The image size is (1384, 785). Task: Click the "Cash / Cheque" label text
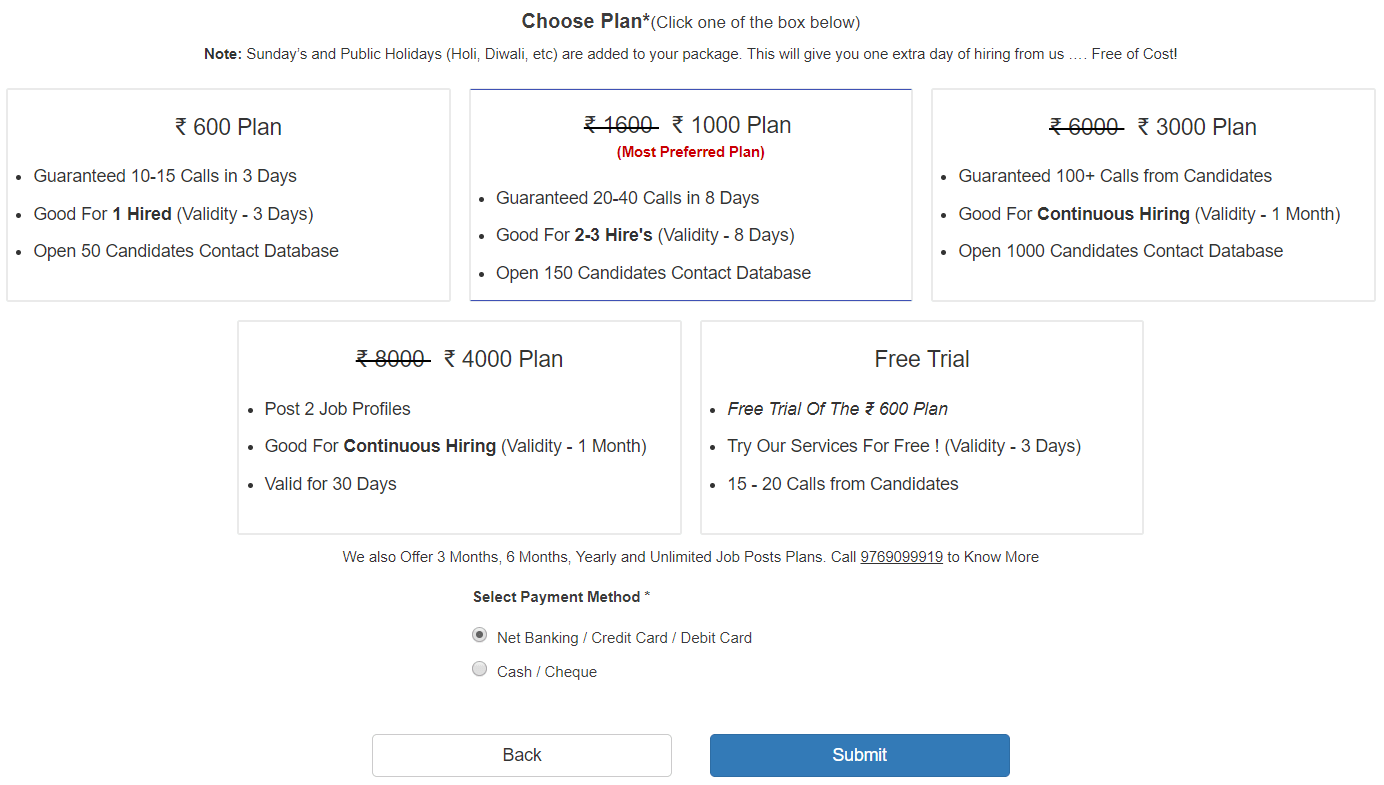(547, 672)
